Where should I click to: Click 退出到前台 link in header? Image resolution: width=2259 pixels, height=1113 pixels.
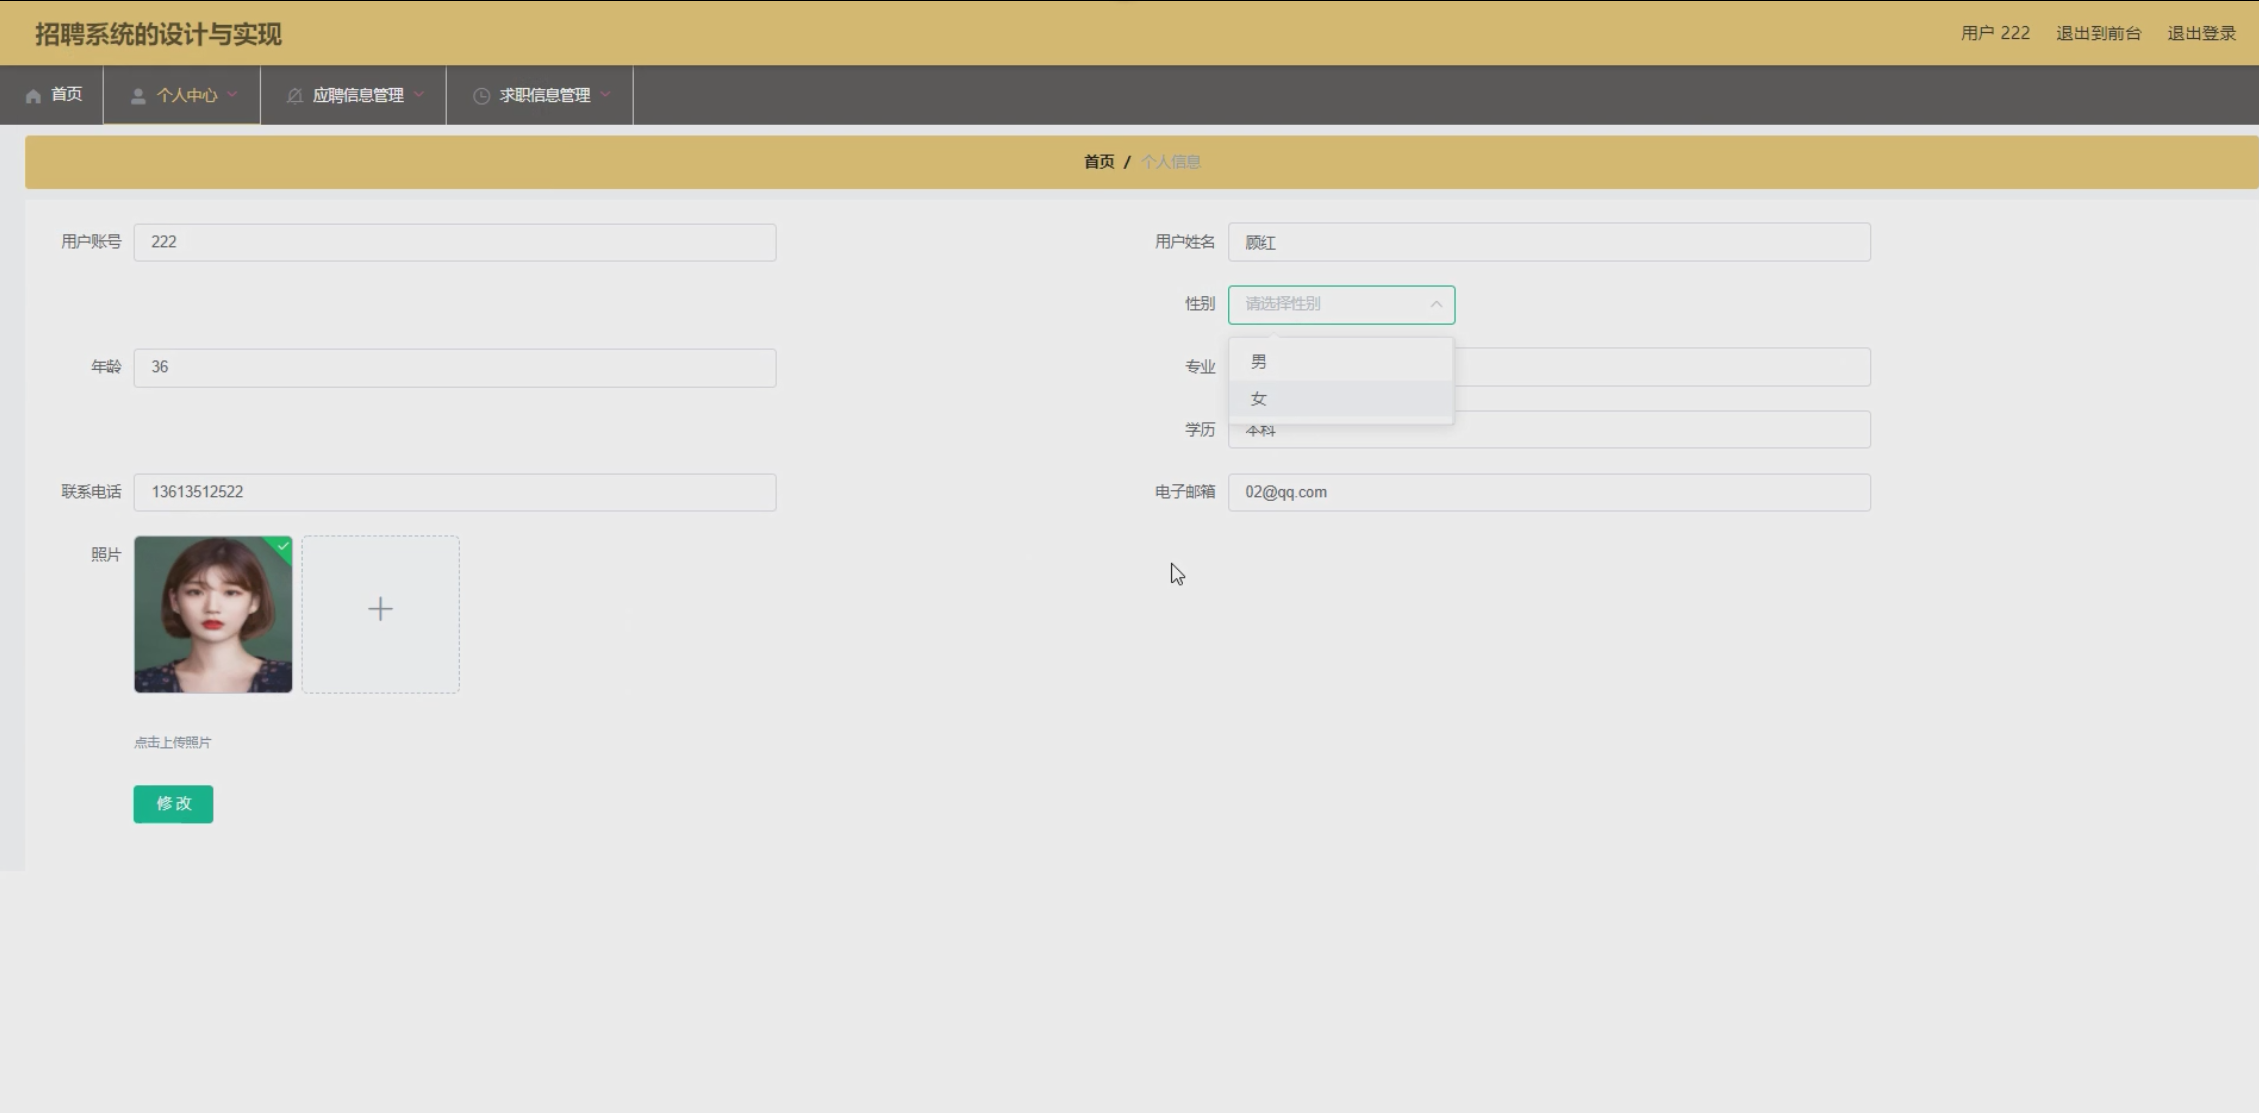(2097, 33)
